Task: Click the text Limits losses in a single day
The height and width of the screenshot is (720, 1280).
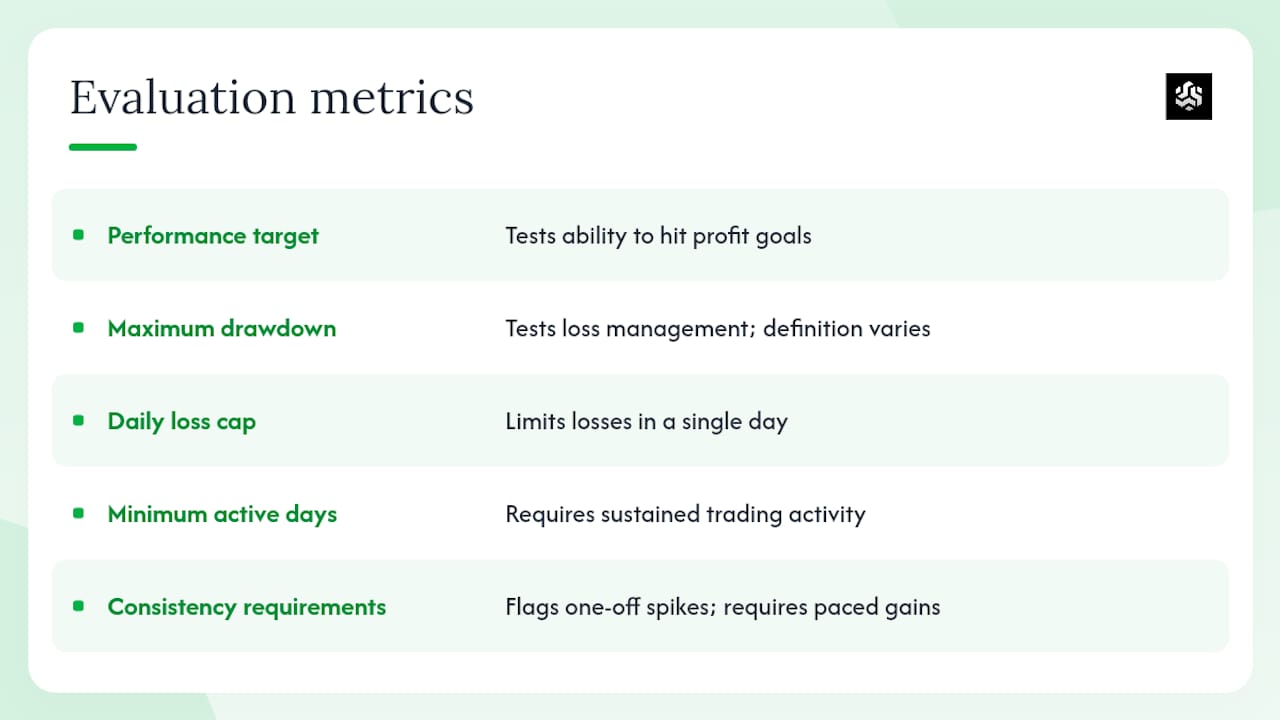Action: tap(646, 422)
